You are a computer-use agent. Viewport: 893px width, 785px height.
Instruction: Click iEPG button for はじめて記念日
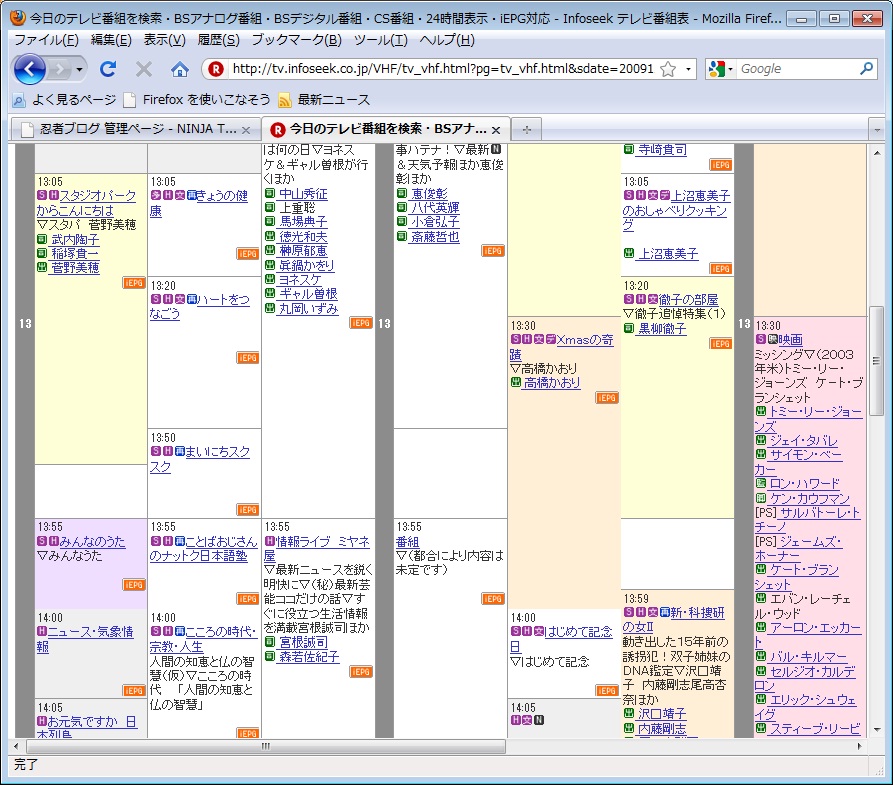tap(607, 690)
